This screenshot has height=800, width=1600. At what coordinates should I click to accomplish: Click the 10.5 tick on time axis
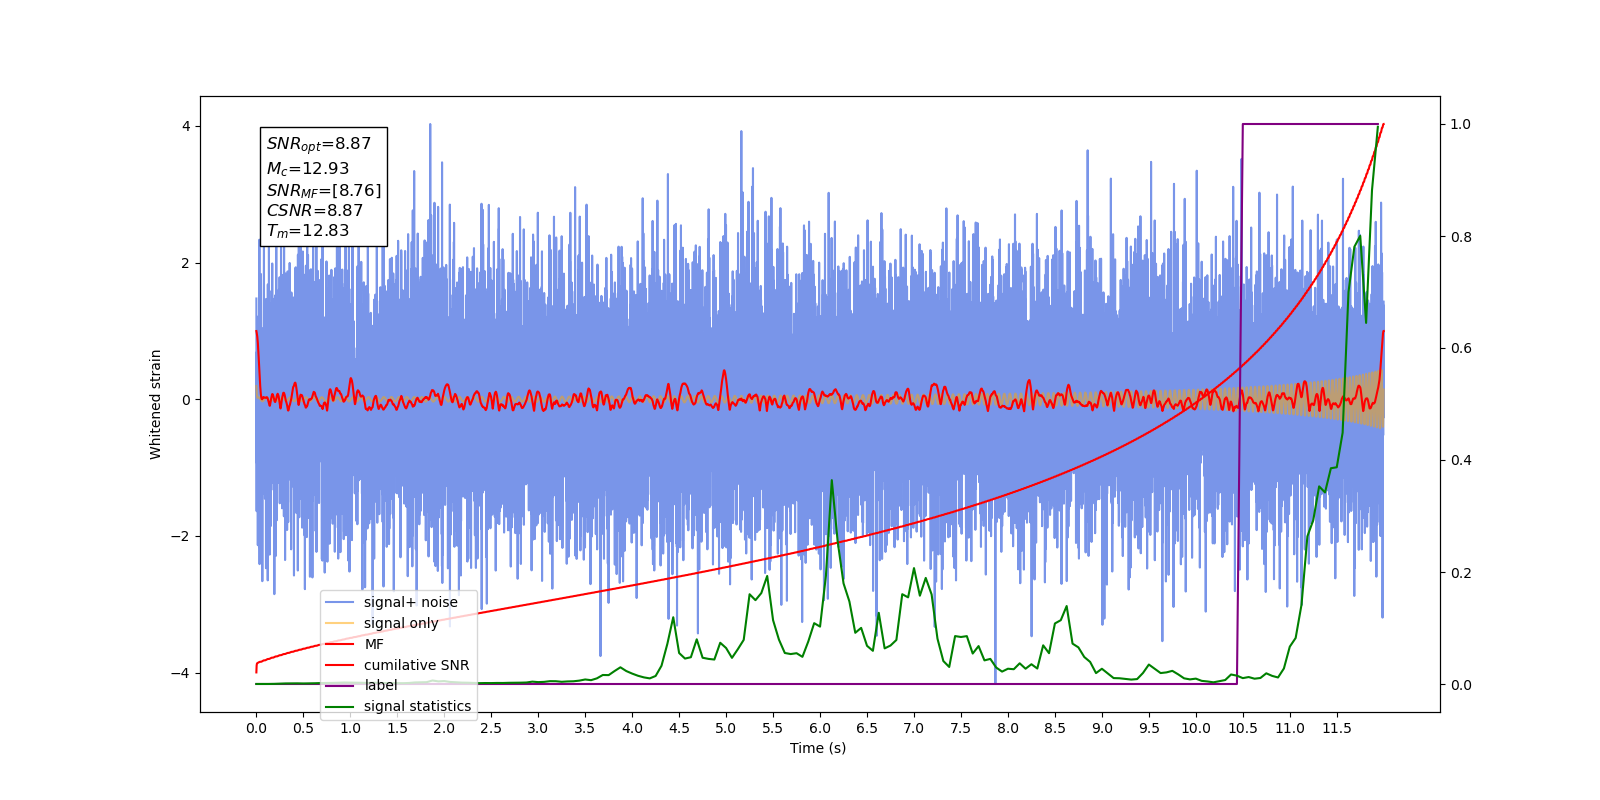pos(1243,728)
